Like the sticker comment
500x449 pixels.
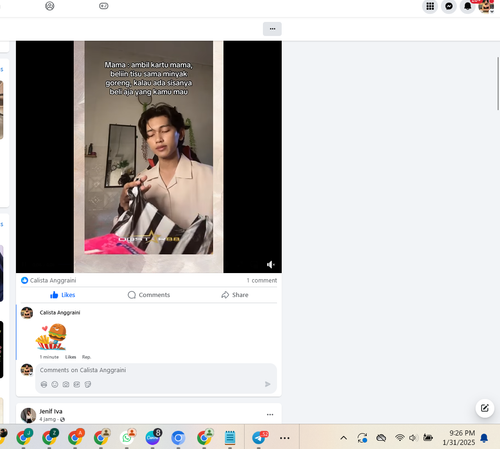pos(70,357)
